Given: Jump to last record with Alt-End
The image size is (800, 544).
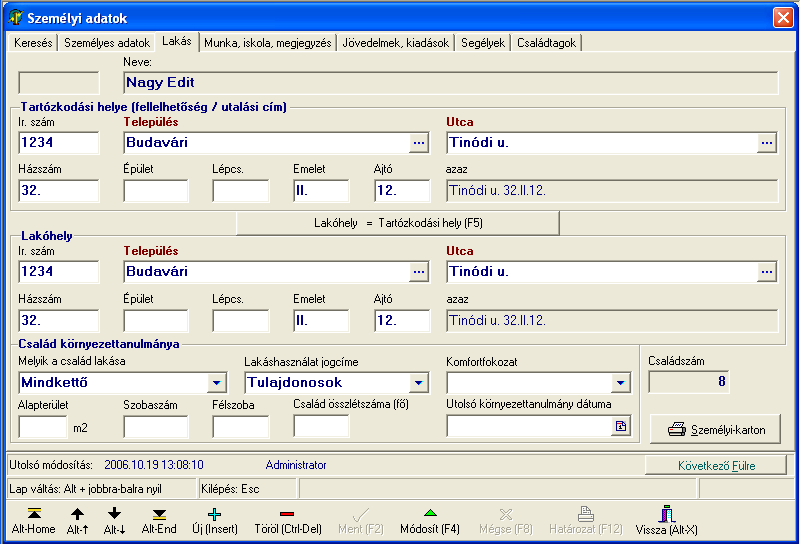Looking at the screenshot, I should 159,521.
